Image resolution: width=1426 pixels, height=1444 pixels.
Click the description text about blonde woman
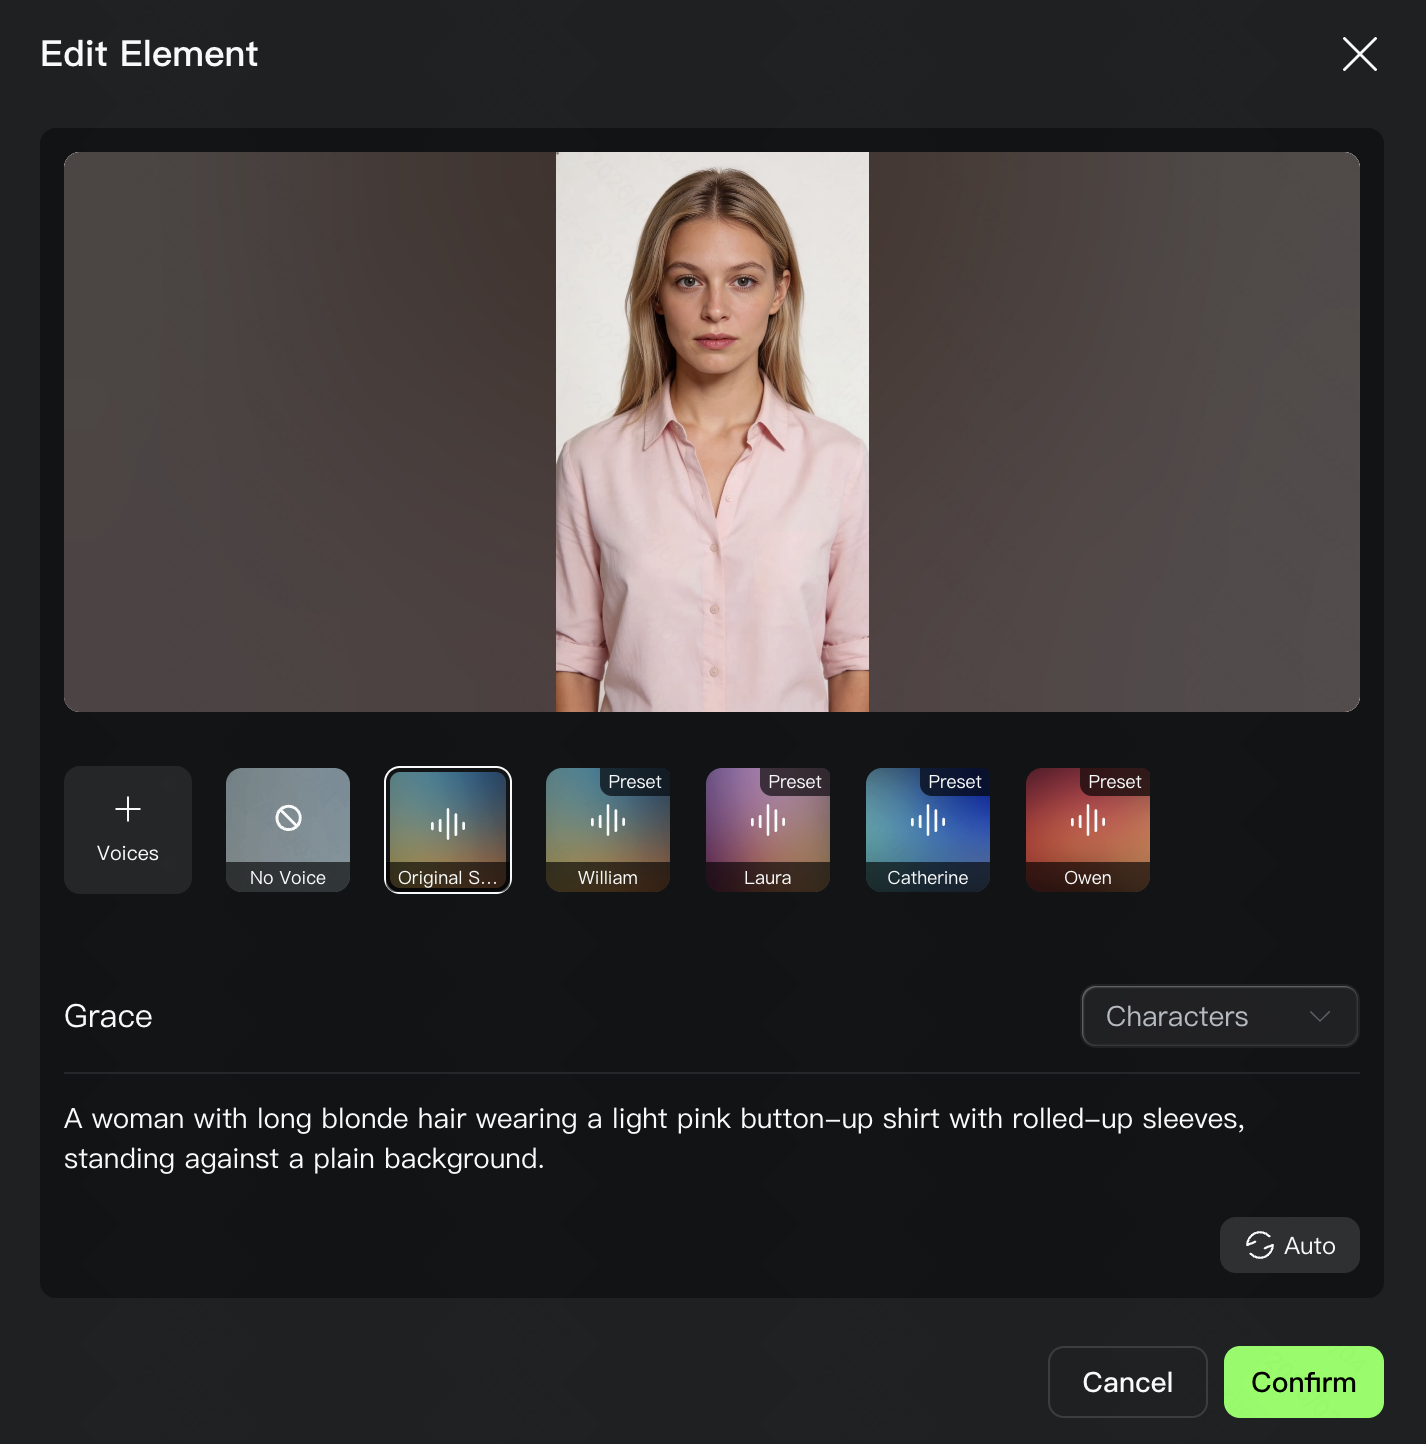(654, 1138)
